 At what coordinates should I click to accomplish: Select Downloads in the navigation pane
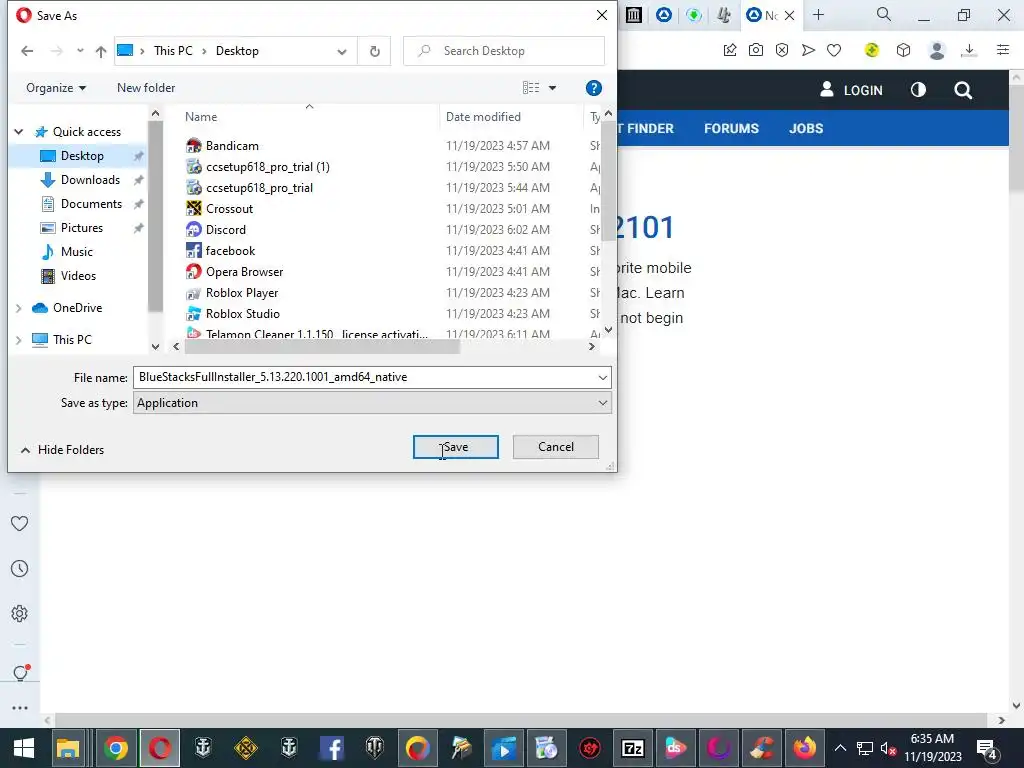click(90, 180)
